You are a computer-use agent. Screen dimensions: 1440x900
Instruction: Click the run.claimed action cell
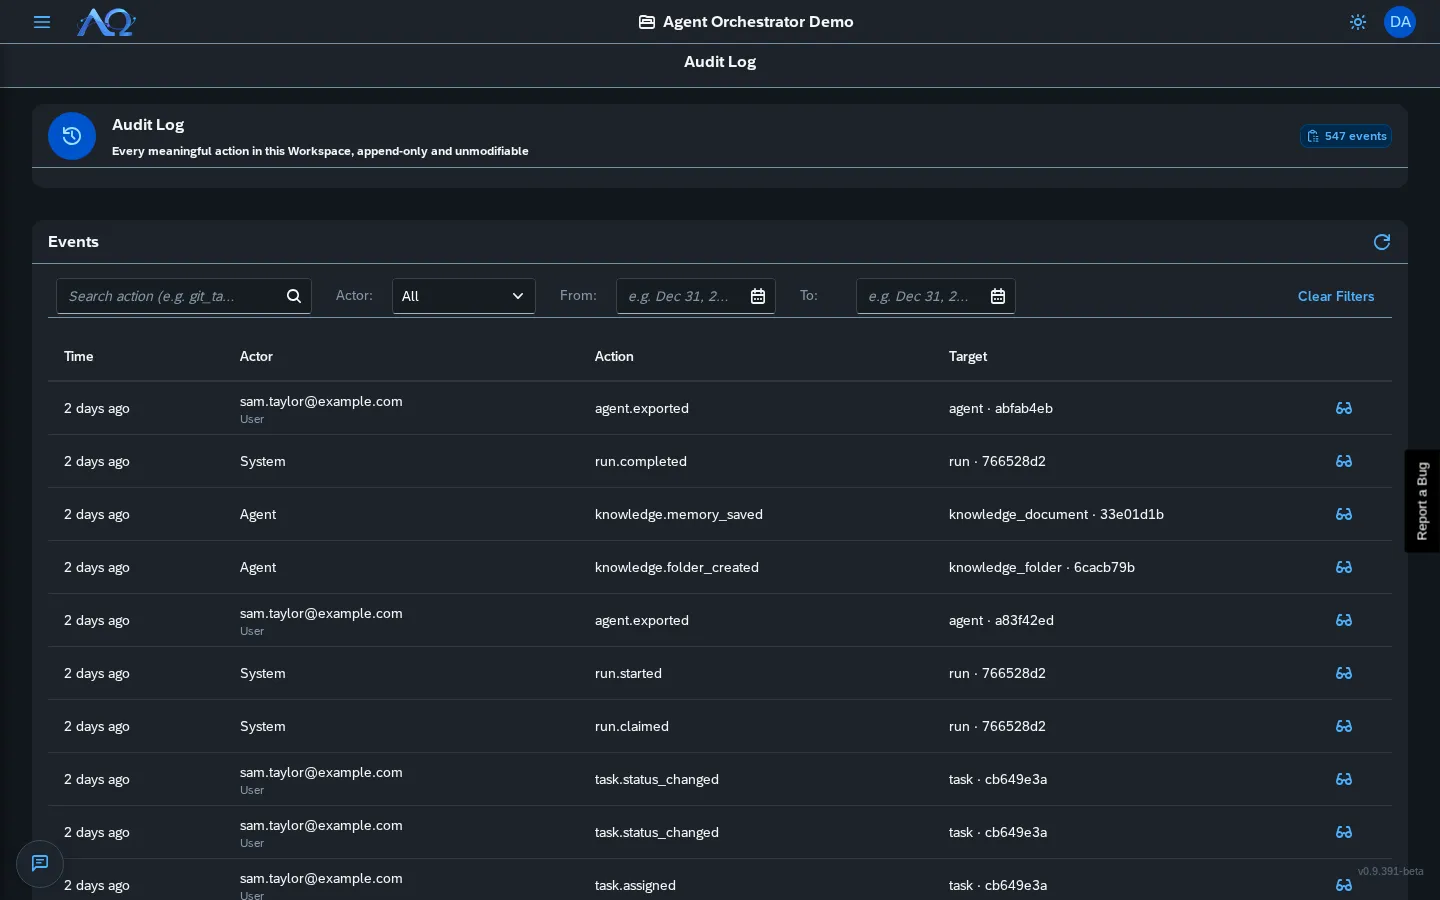(632, 726)
